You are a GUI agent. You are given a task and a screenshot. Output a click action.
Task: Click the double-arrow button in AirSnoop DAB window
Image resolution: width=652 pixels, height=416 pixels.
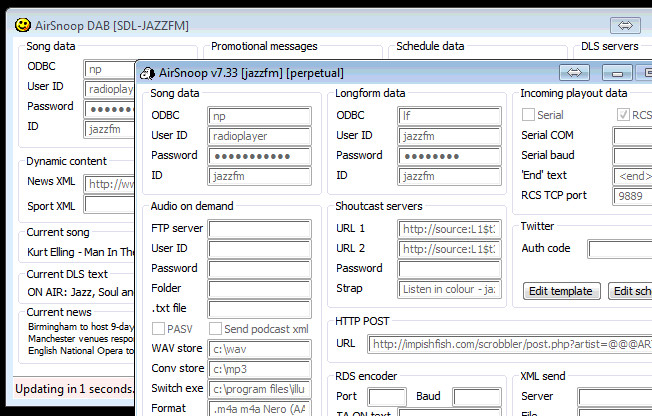625,25
